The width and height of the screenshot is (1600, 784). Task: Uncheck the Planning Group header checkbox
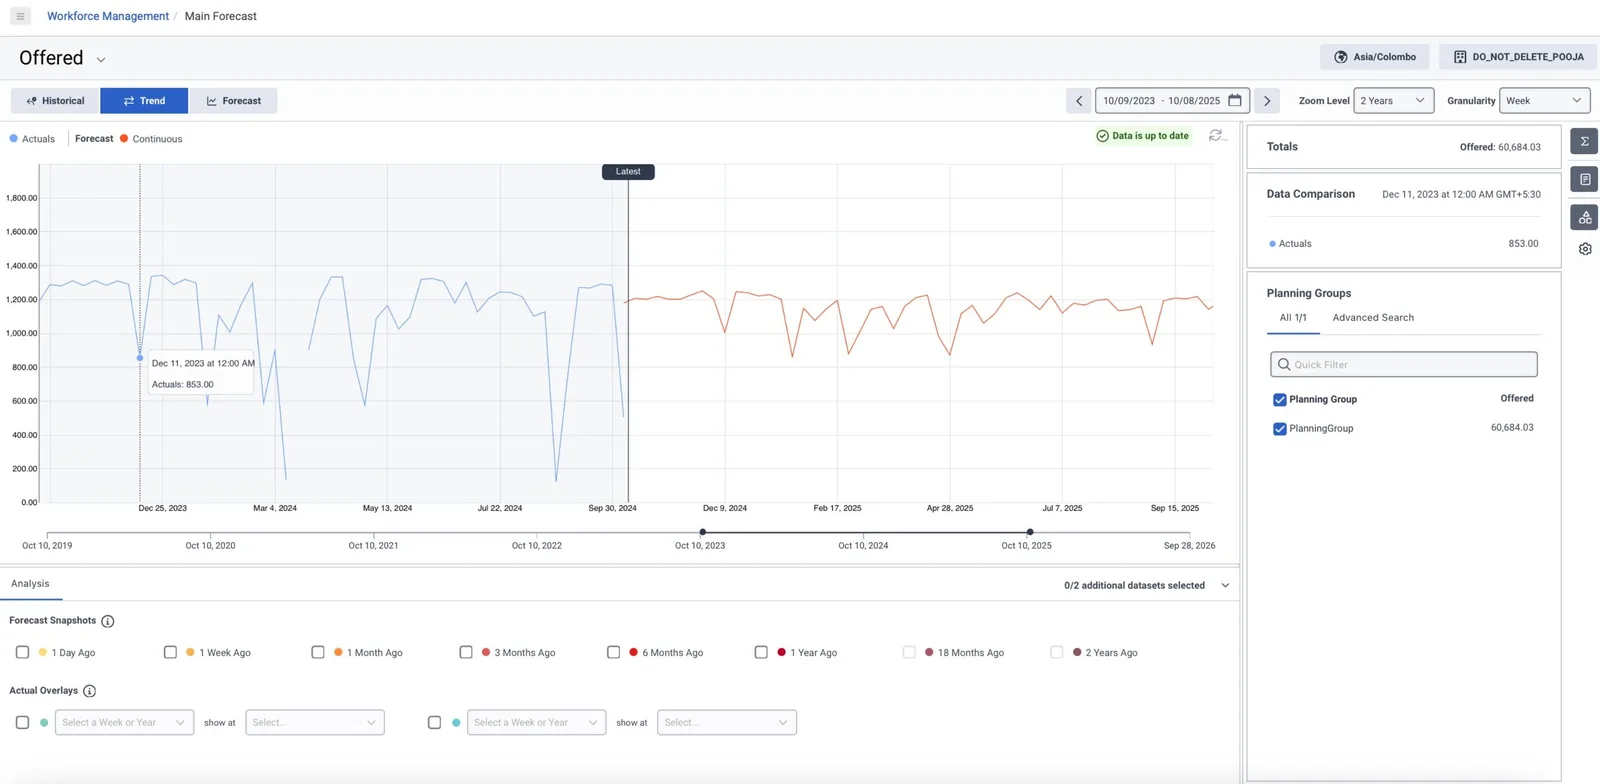pyautogui.click(x=1279, y=400)
